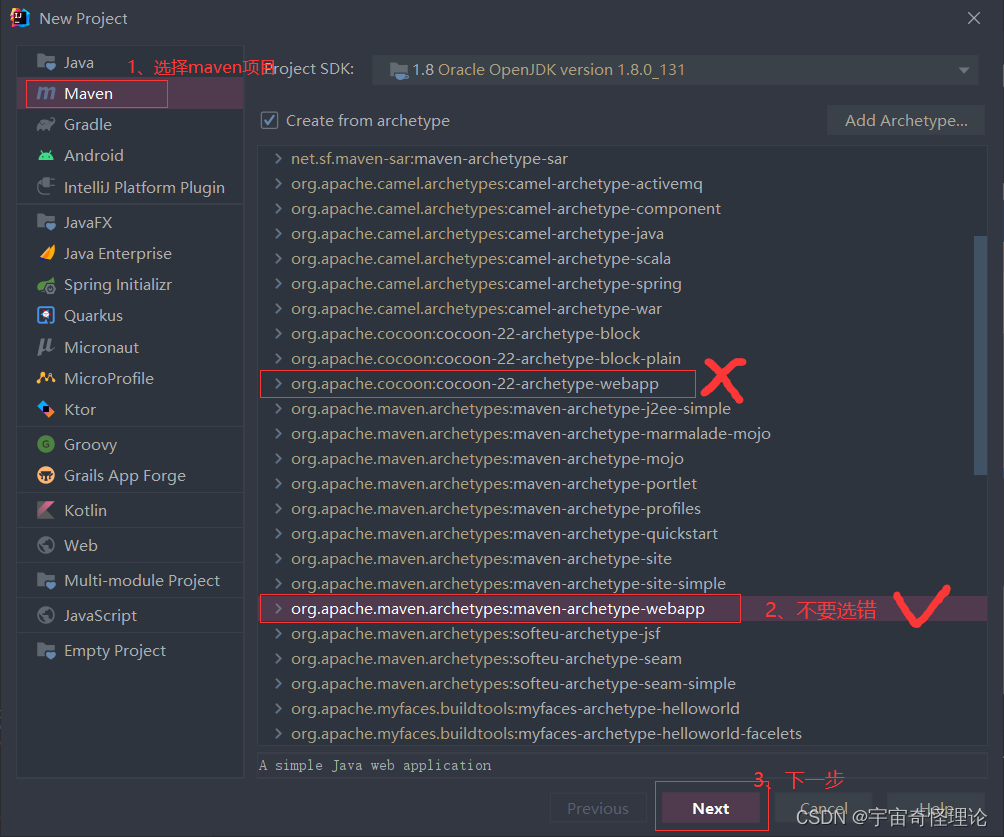Close the New Project dialog
Viewport: 1004px width, 837px height.
coord(974,18)
